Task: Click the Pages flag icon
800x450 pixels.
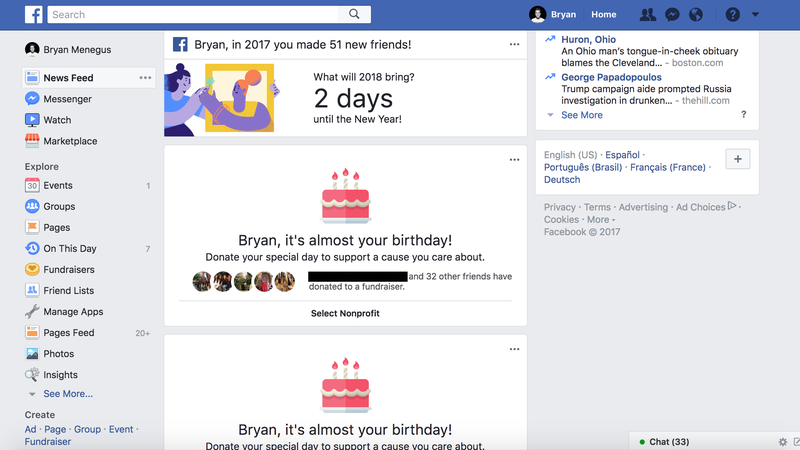Action: [x=32, y=227]
